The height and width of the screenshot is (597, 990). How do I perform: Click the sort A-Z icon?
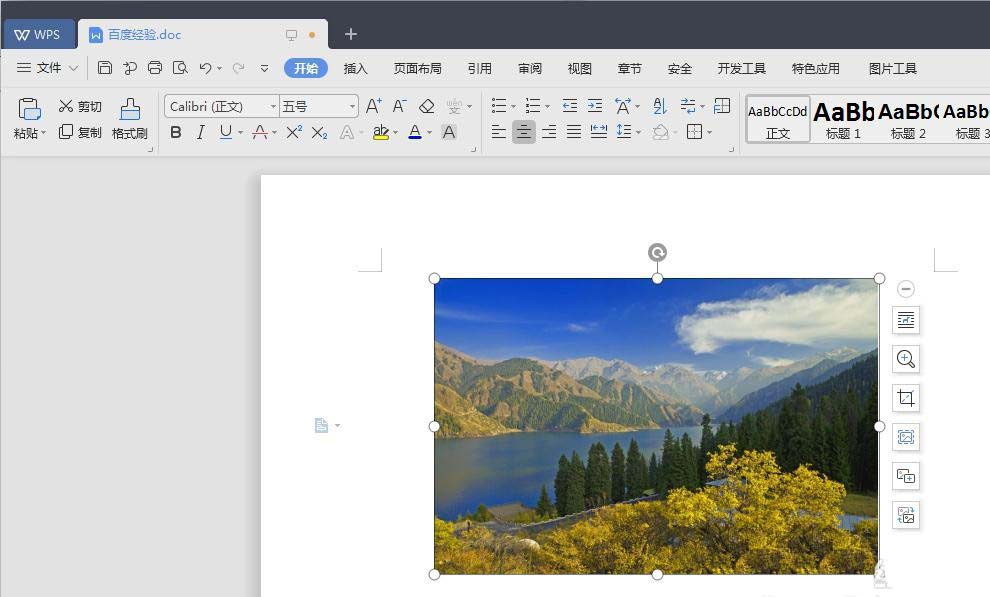click(x=659, y=106)
